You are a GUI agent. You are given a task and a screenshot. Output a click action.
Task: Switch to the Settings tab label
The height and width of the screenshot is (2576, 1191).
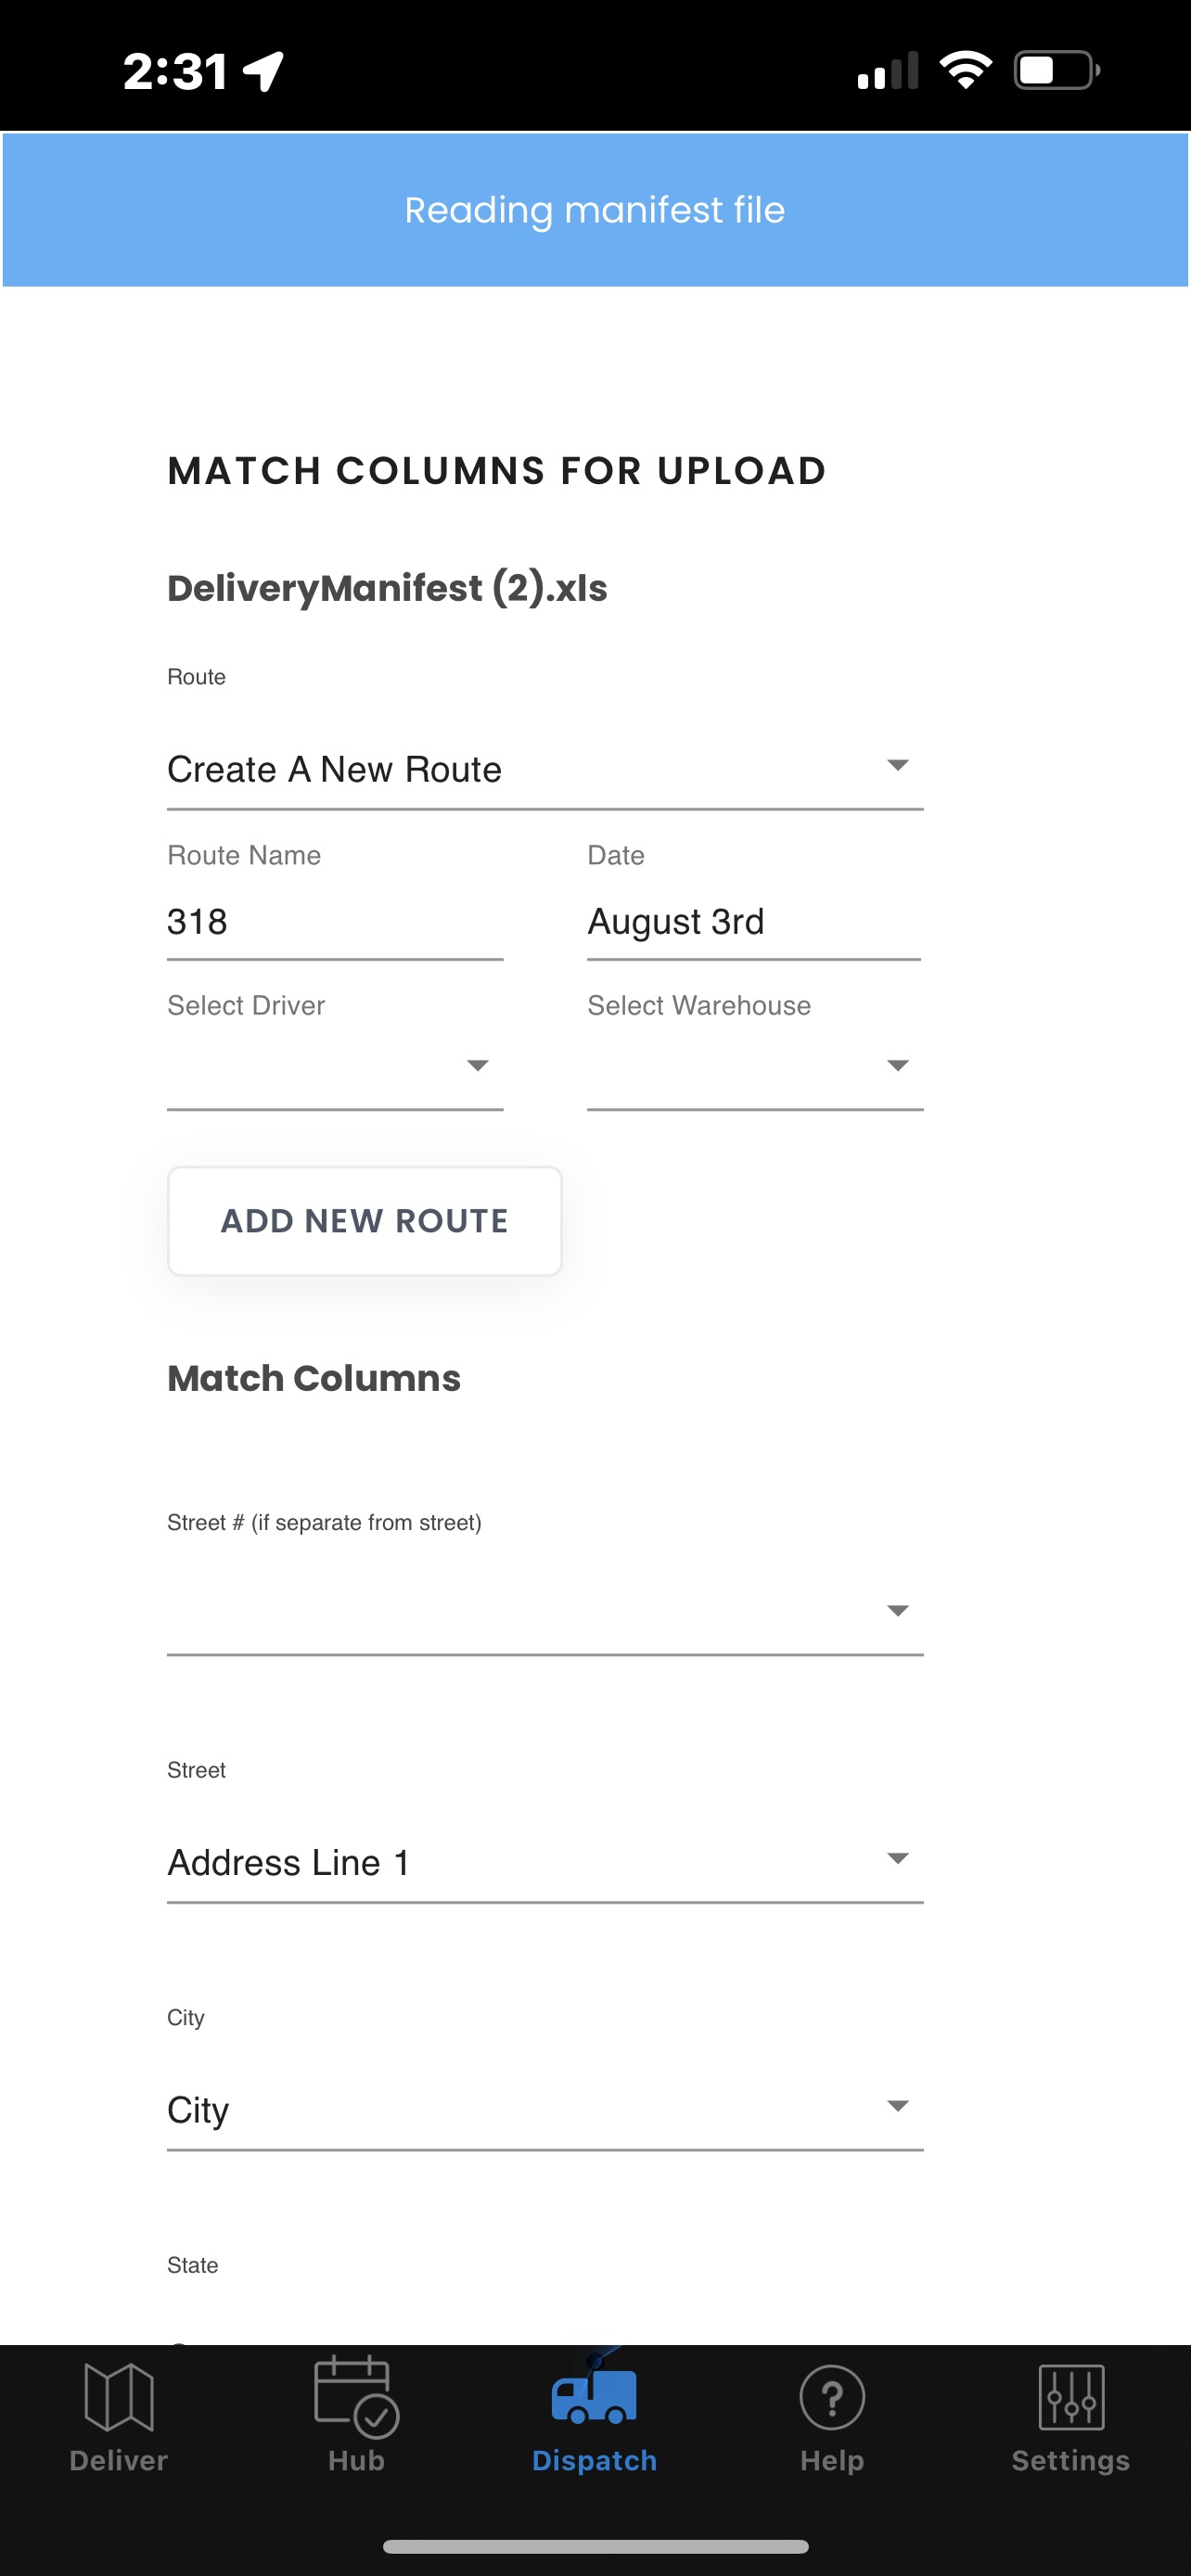pos(1071,2460)
